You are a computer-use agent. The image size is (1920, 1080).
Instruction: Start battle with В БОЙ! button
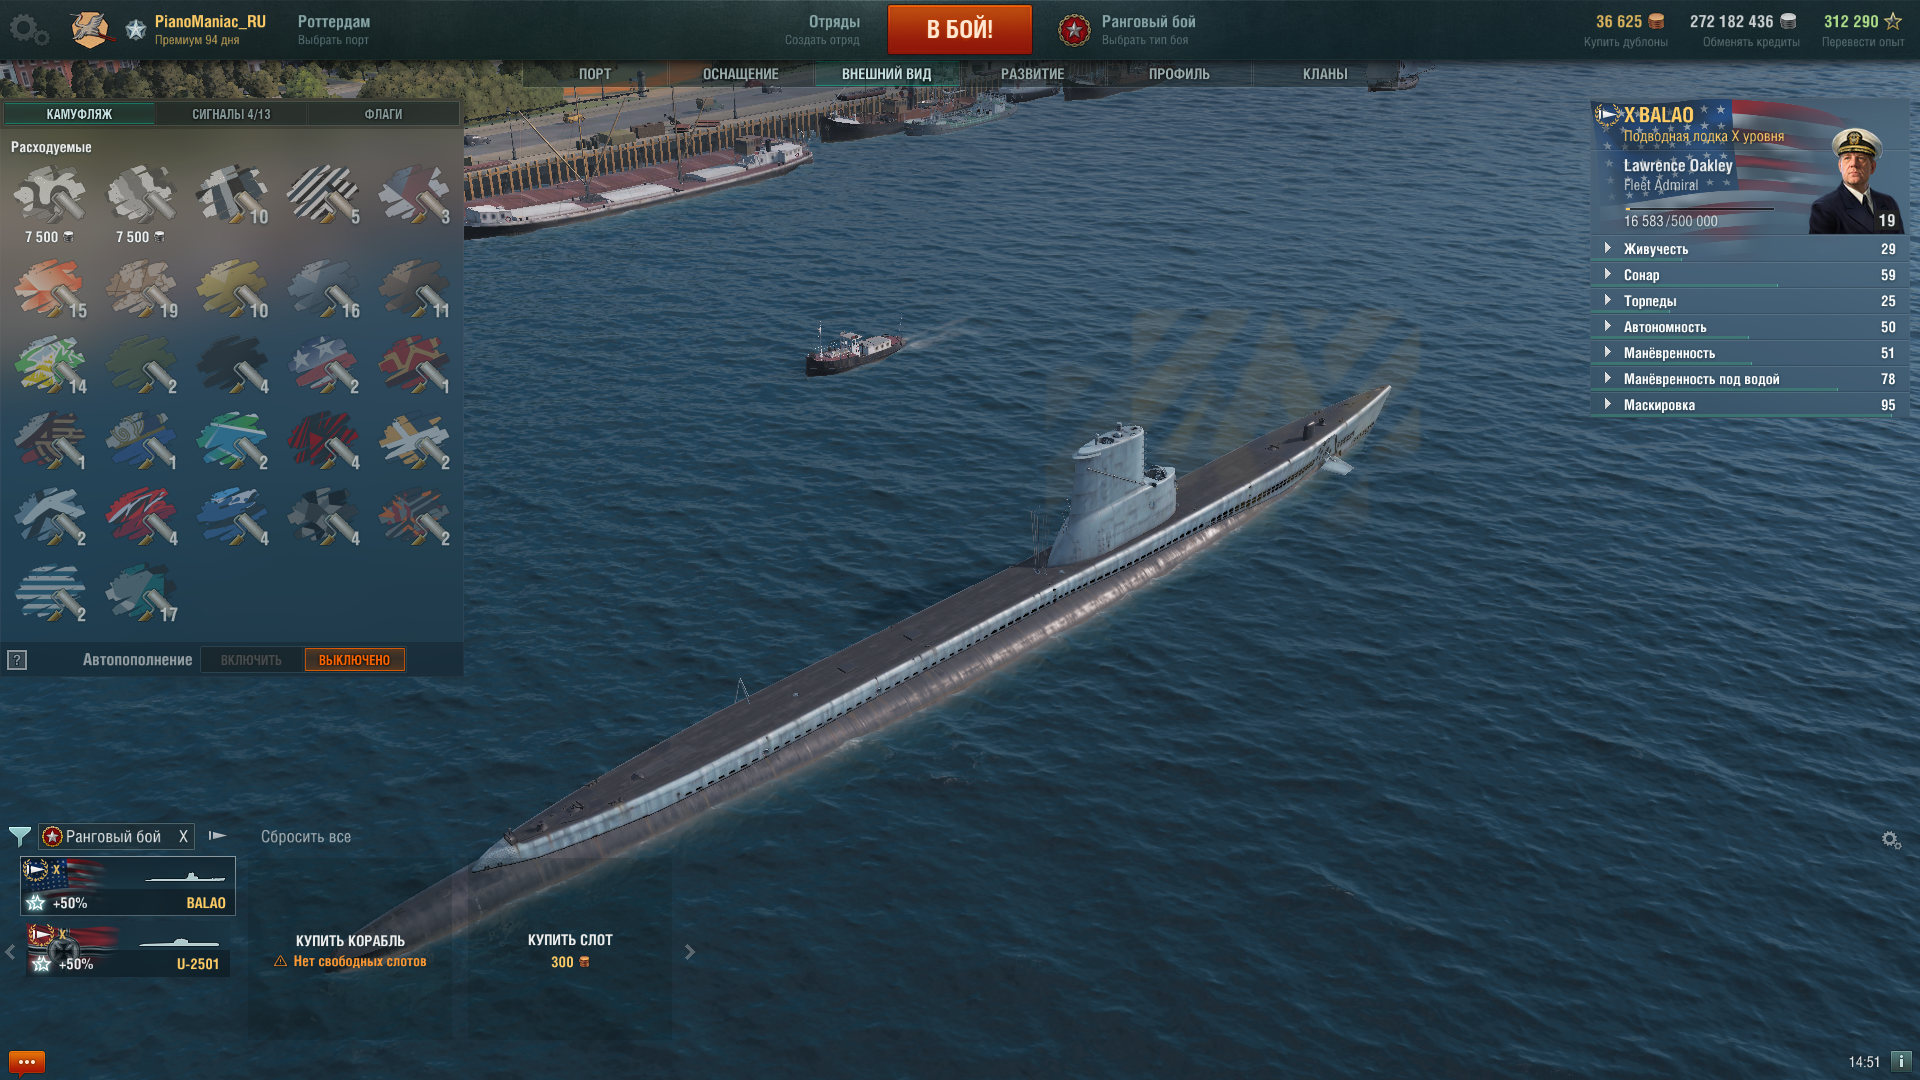pos(960,29)
